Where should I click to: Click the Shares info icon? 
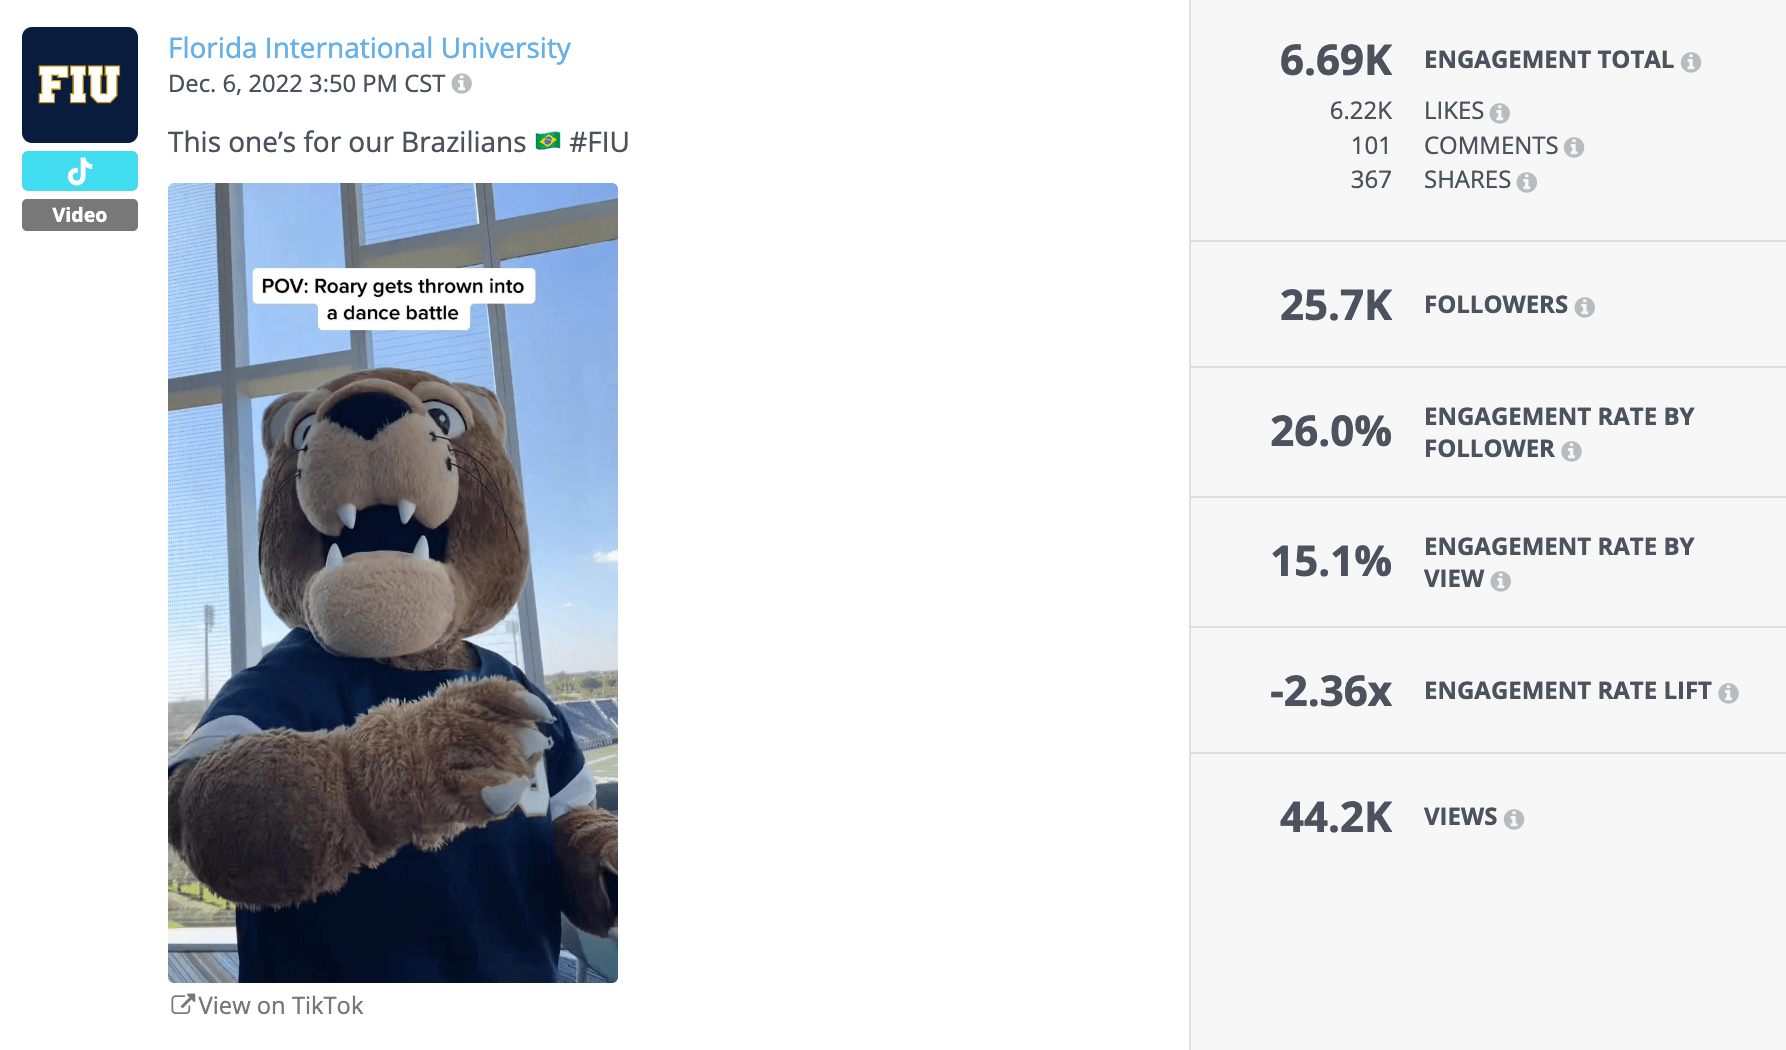point(1526,181)
